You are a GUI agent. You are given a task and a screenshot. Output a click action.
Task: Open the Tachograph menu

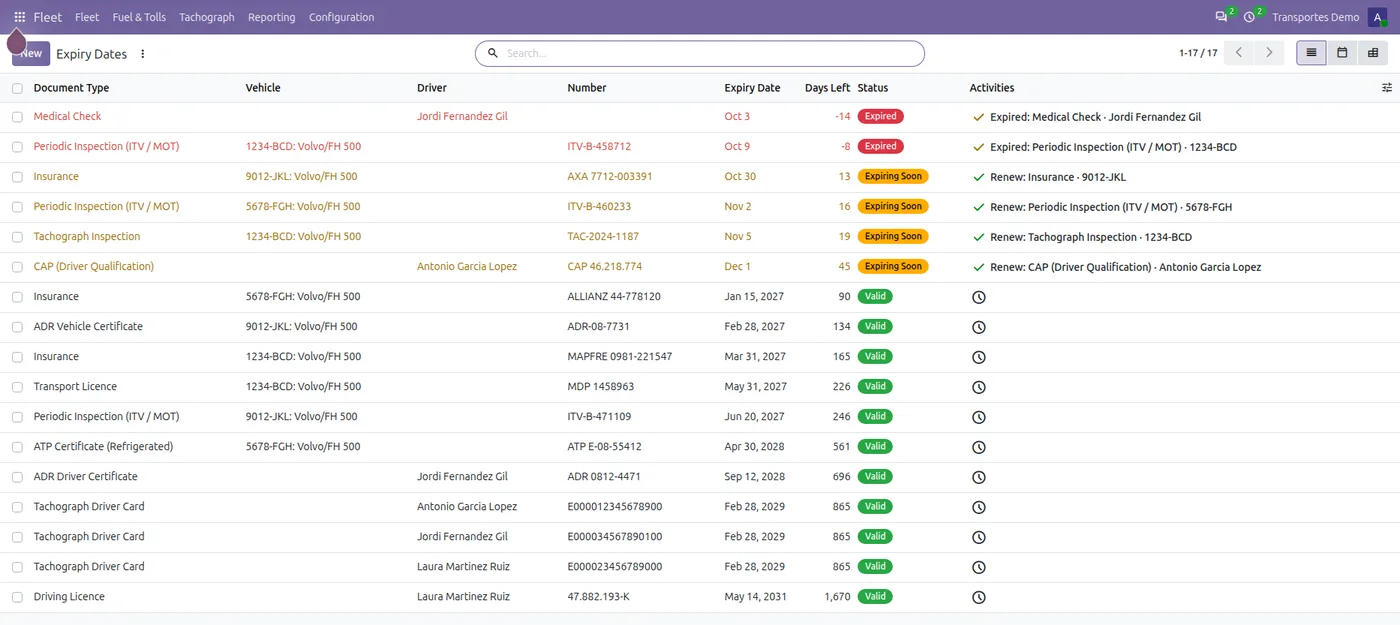[207, 17]
